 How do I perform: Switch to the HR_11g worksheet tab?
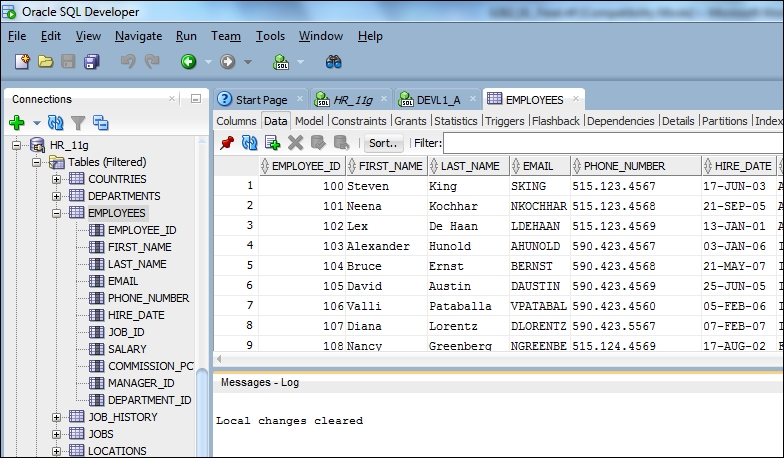[350, 100]
